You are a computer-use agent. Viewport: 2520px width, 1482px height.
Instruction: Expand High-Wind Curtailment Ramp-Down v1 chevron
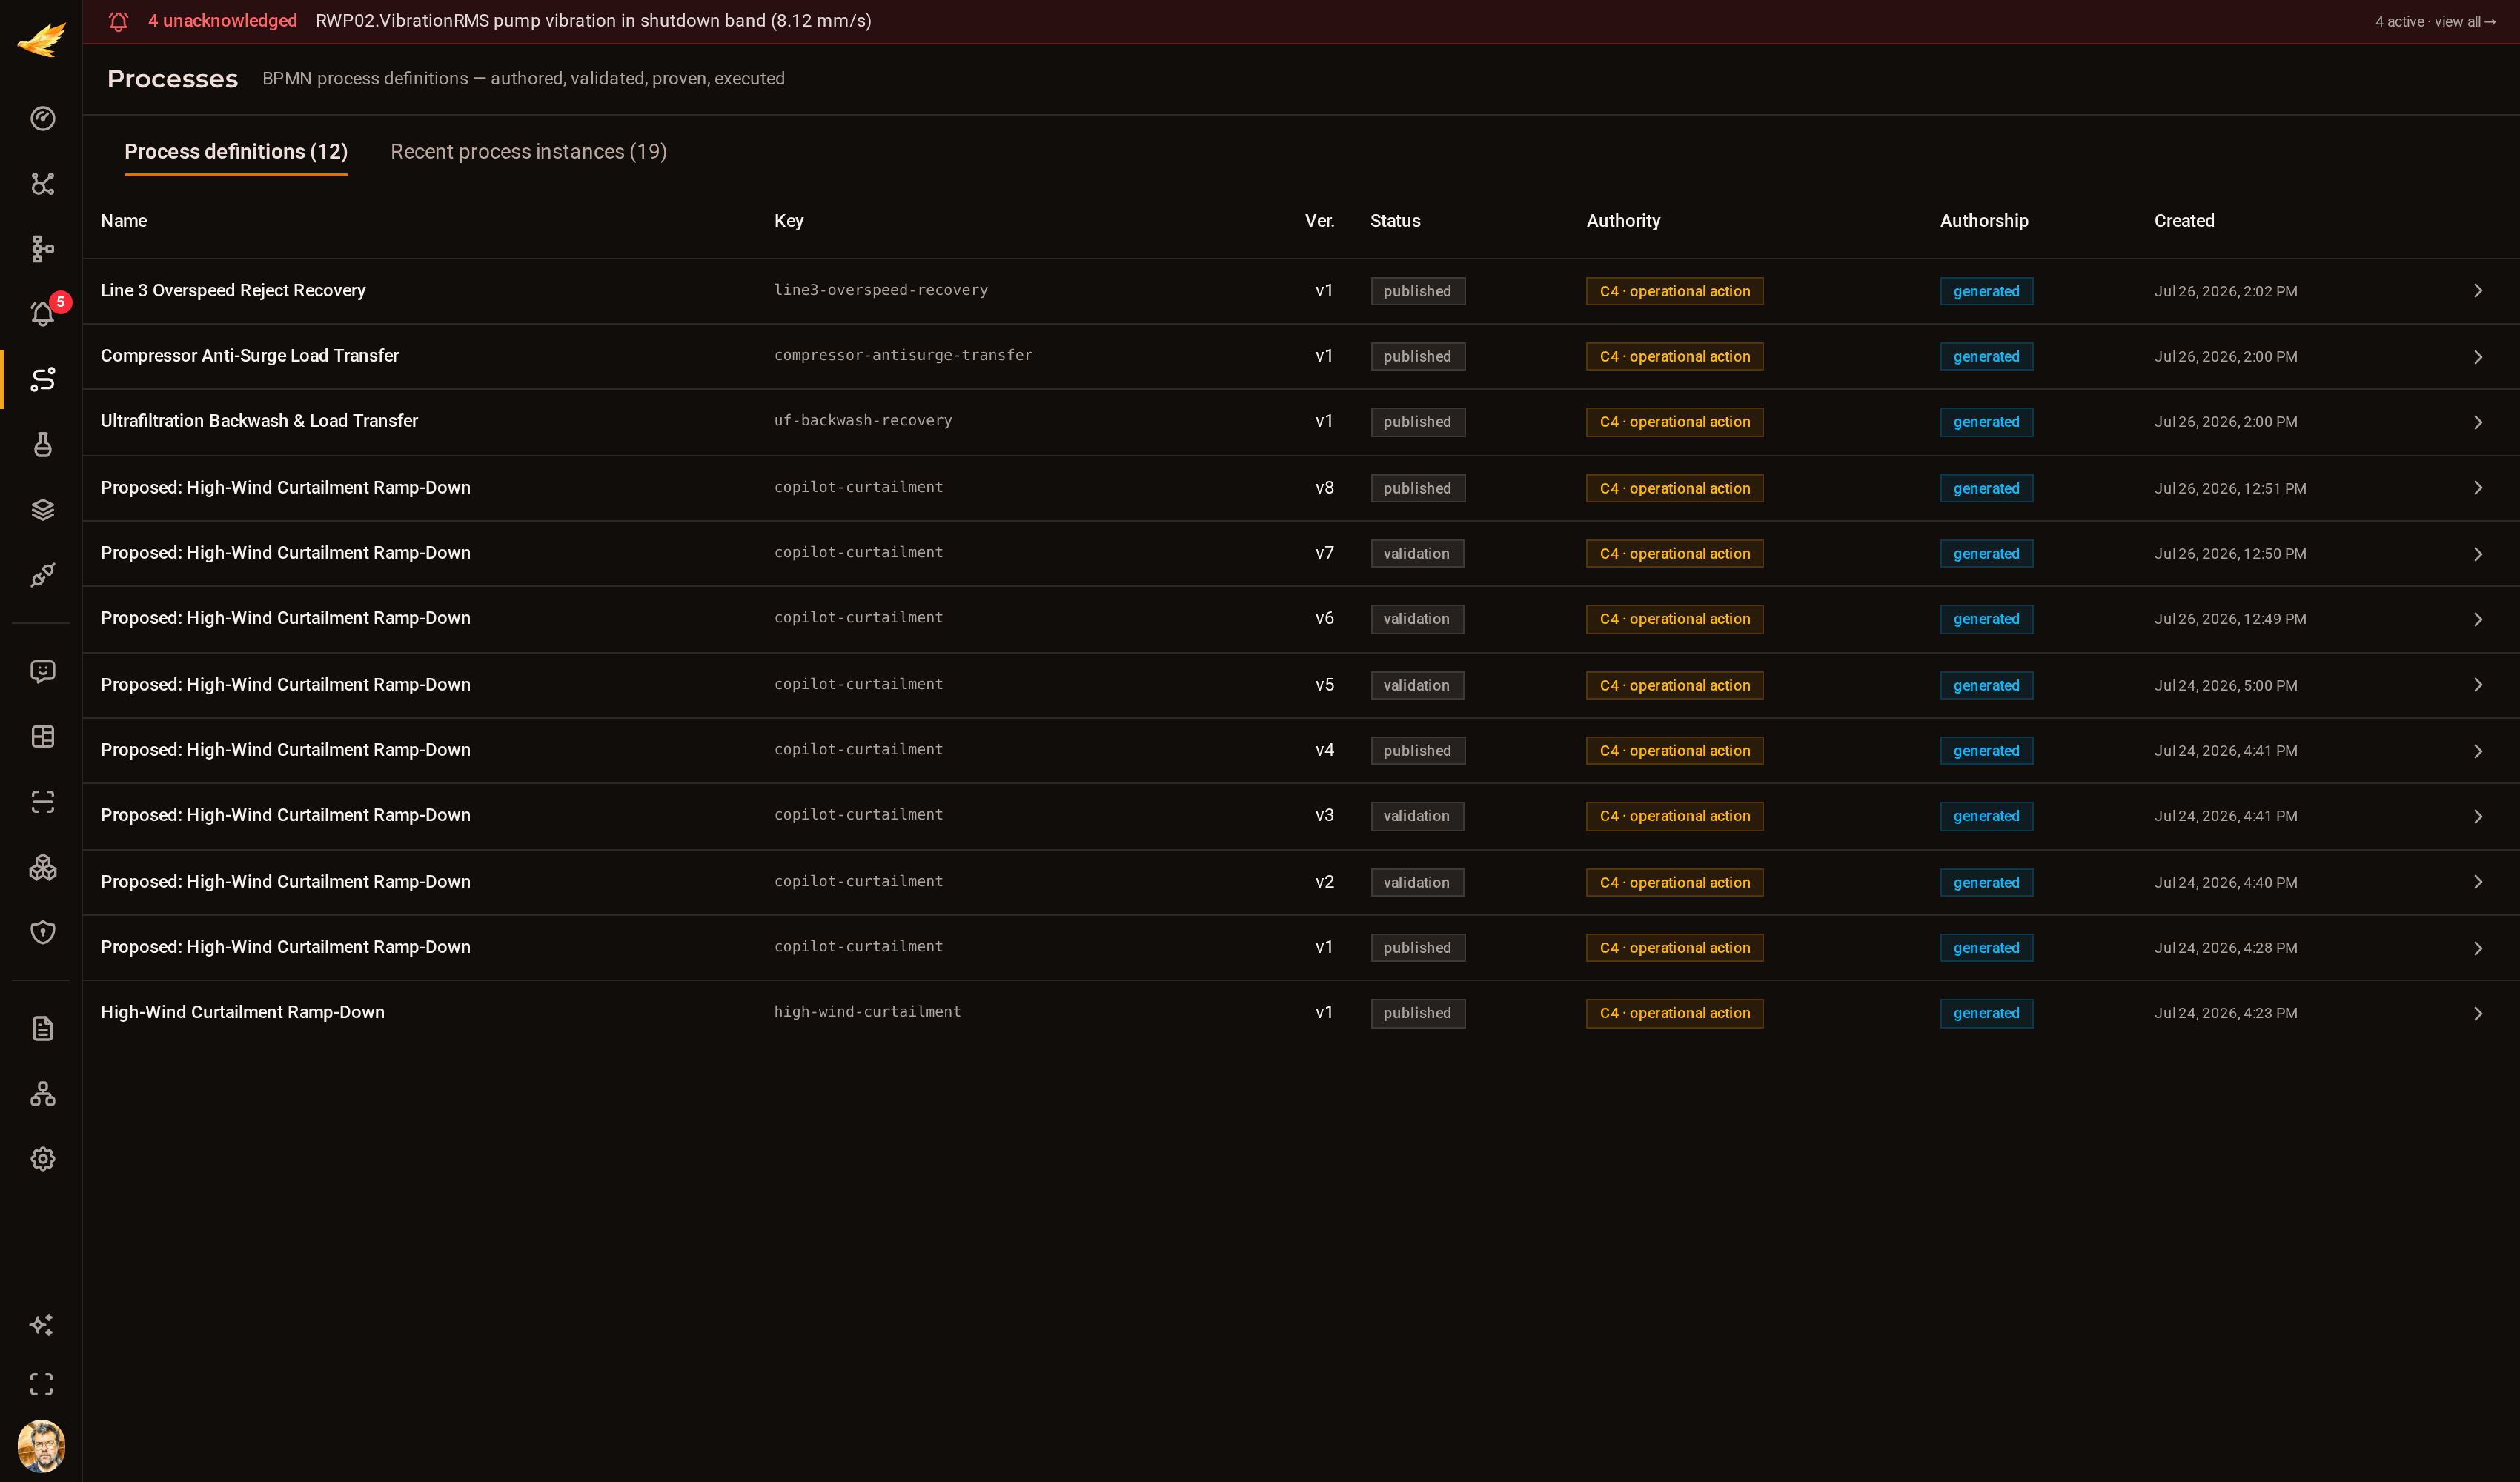(2478, 1013)
